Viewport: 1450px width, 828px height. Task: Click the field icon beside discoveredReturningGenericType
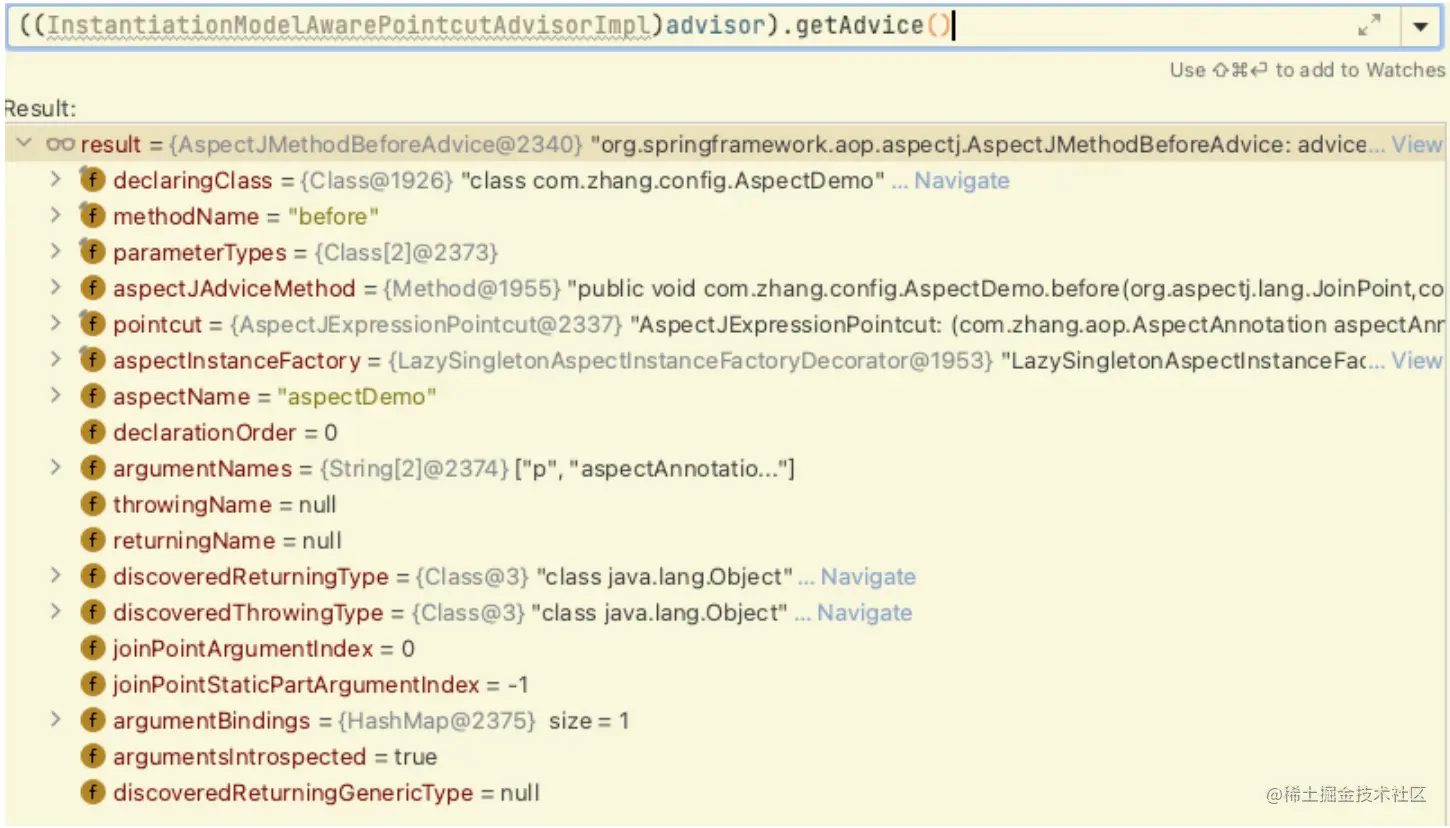[92, 793]
